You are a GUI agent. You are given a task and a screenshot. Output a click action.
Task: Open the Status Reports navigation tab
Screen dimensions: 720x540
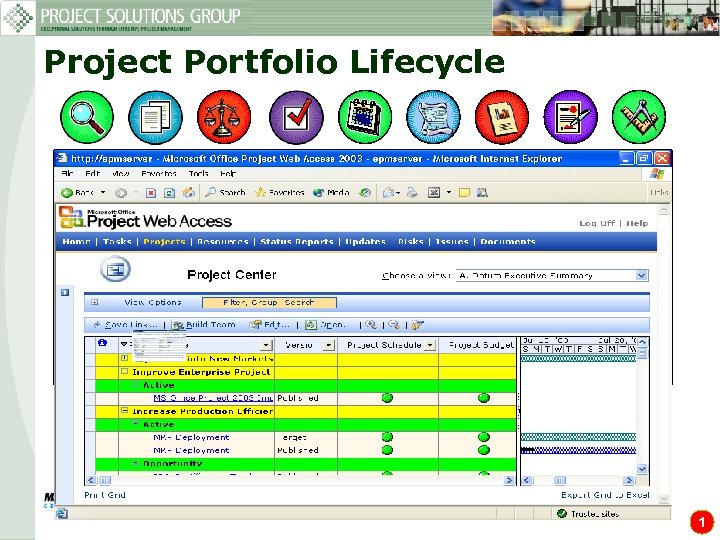pos(297,242)
